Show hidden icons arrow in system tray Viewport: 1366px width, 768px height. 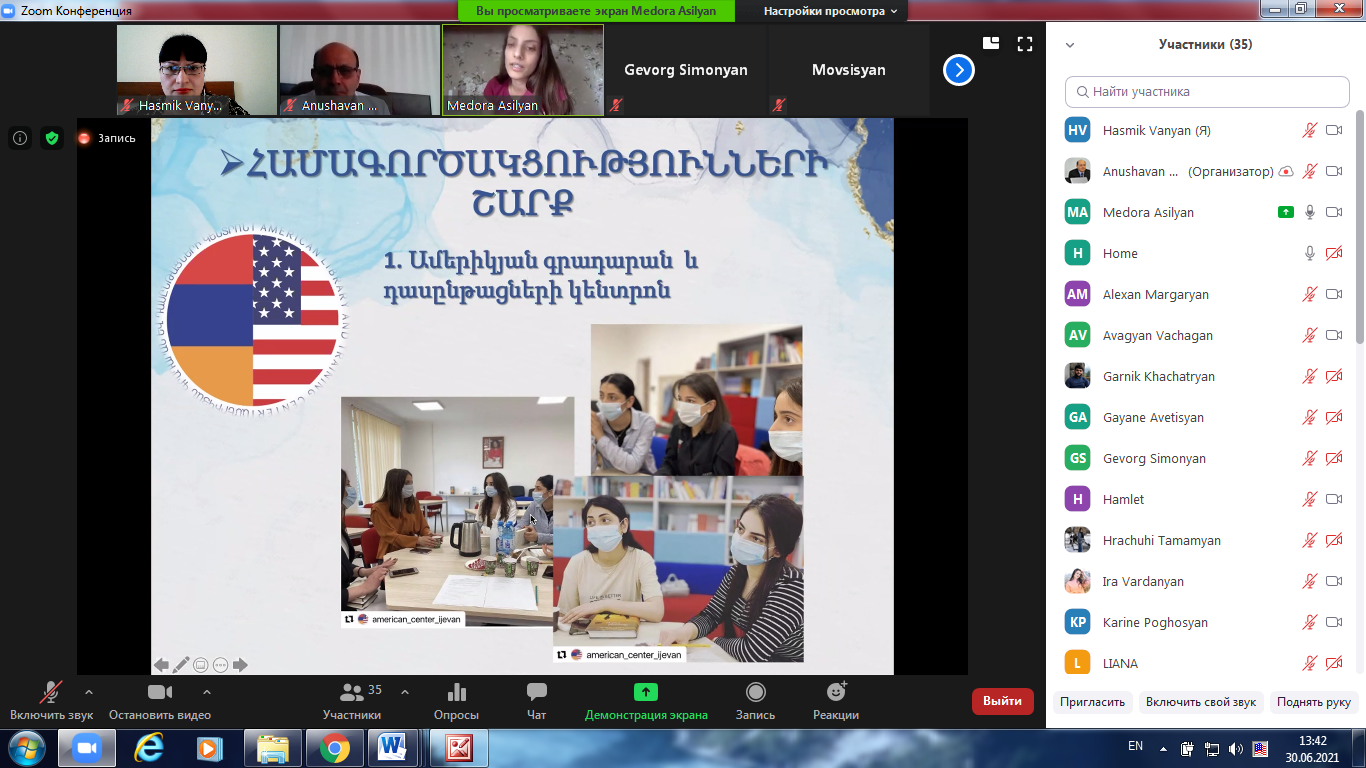click(x=1163, y=748)
